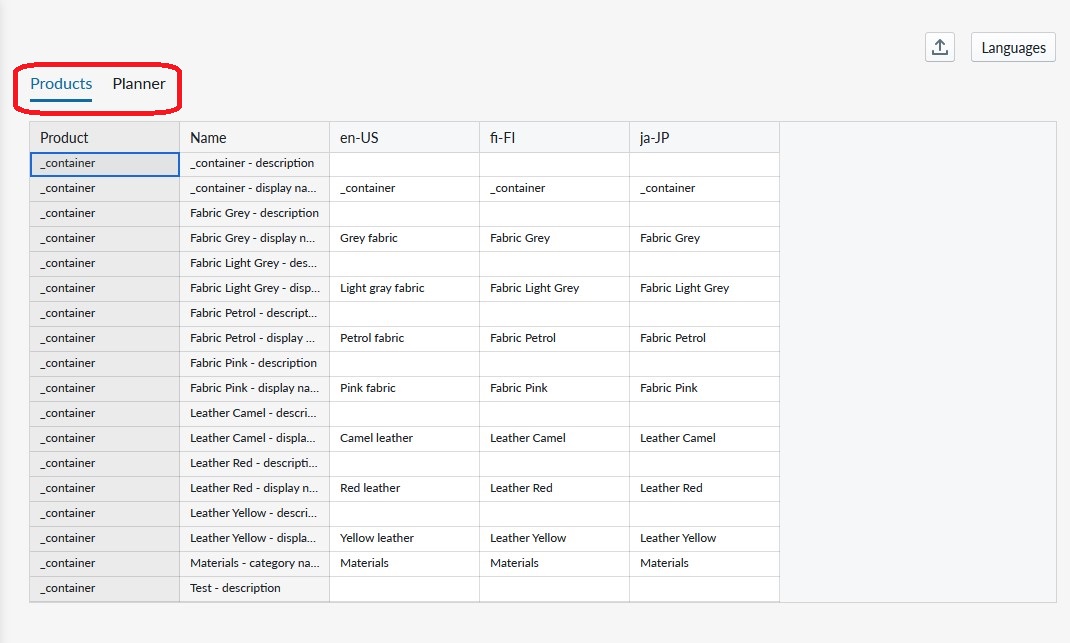Select the 'Fabric Light Grey' ja-JP cell
1070x643 pixels.
pyautogui.click(x=704, y=289)
